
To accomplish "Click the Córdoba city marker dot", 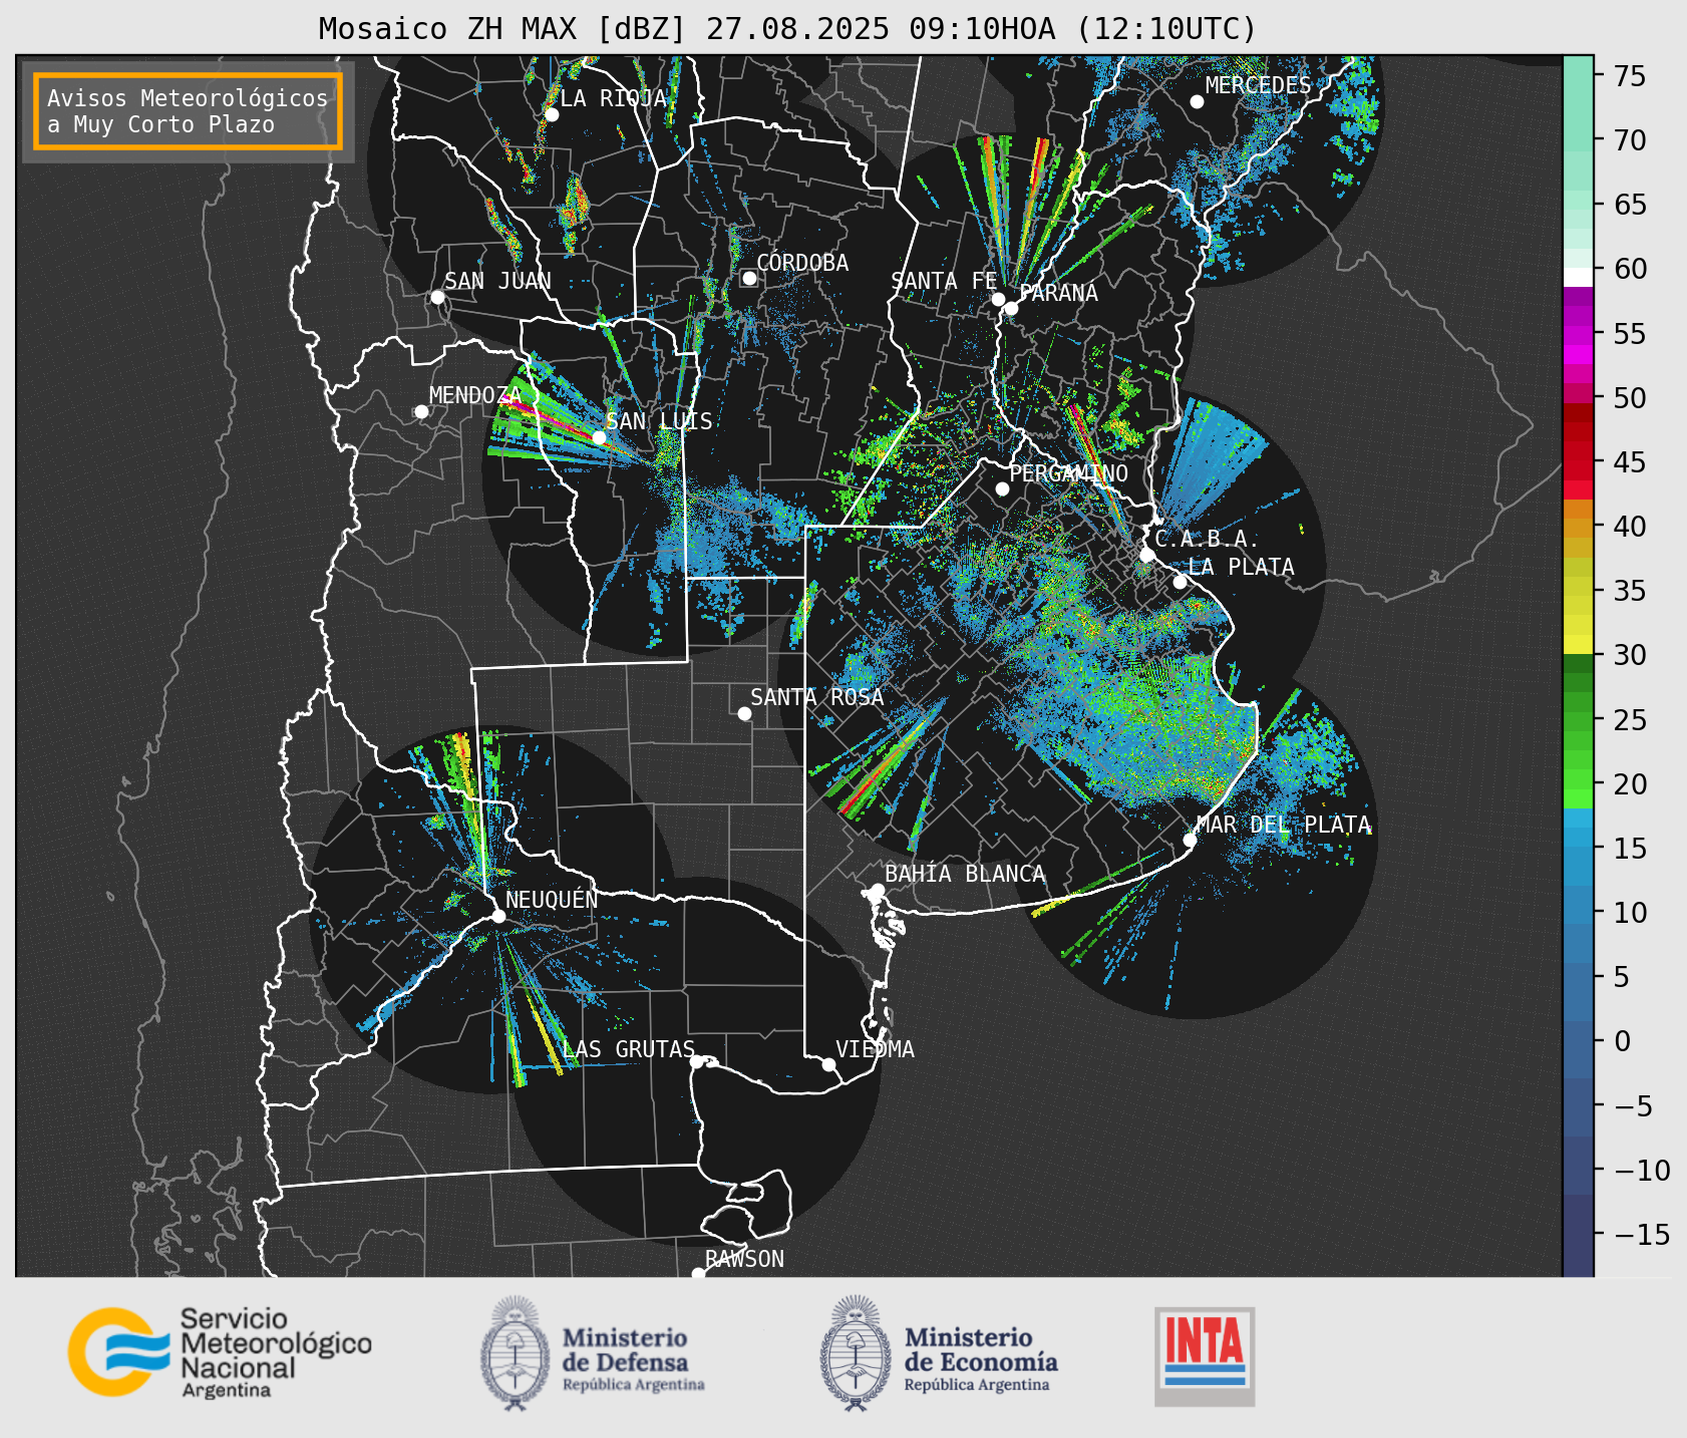I will [x=749, y=278].
